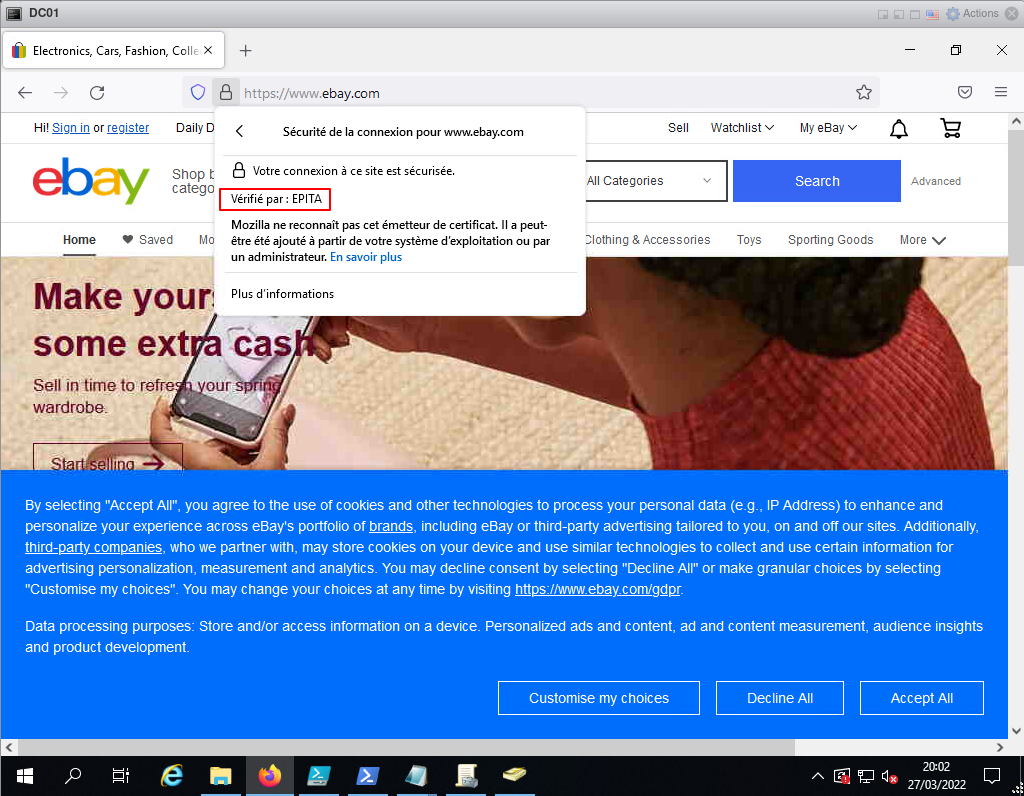Open the More categories menu
Screen dimensions: 1024x796
click(922, 240)
